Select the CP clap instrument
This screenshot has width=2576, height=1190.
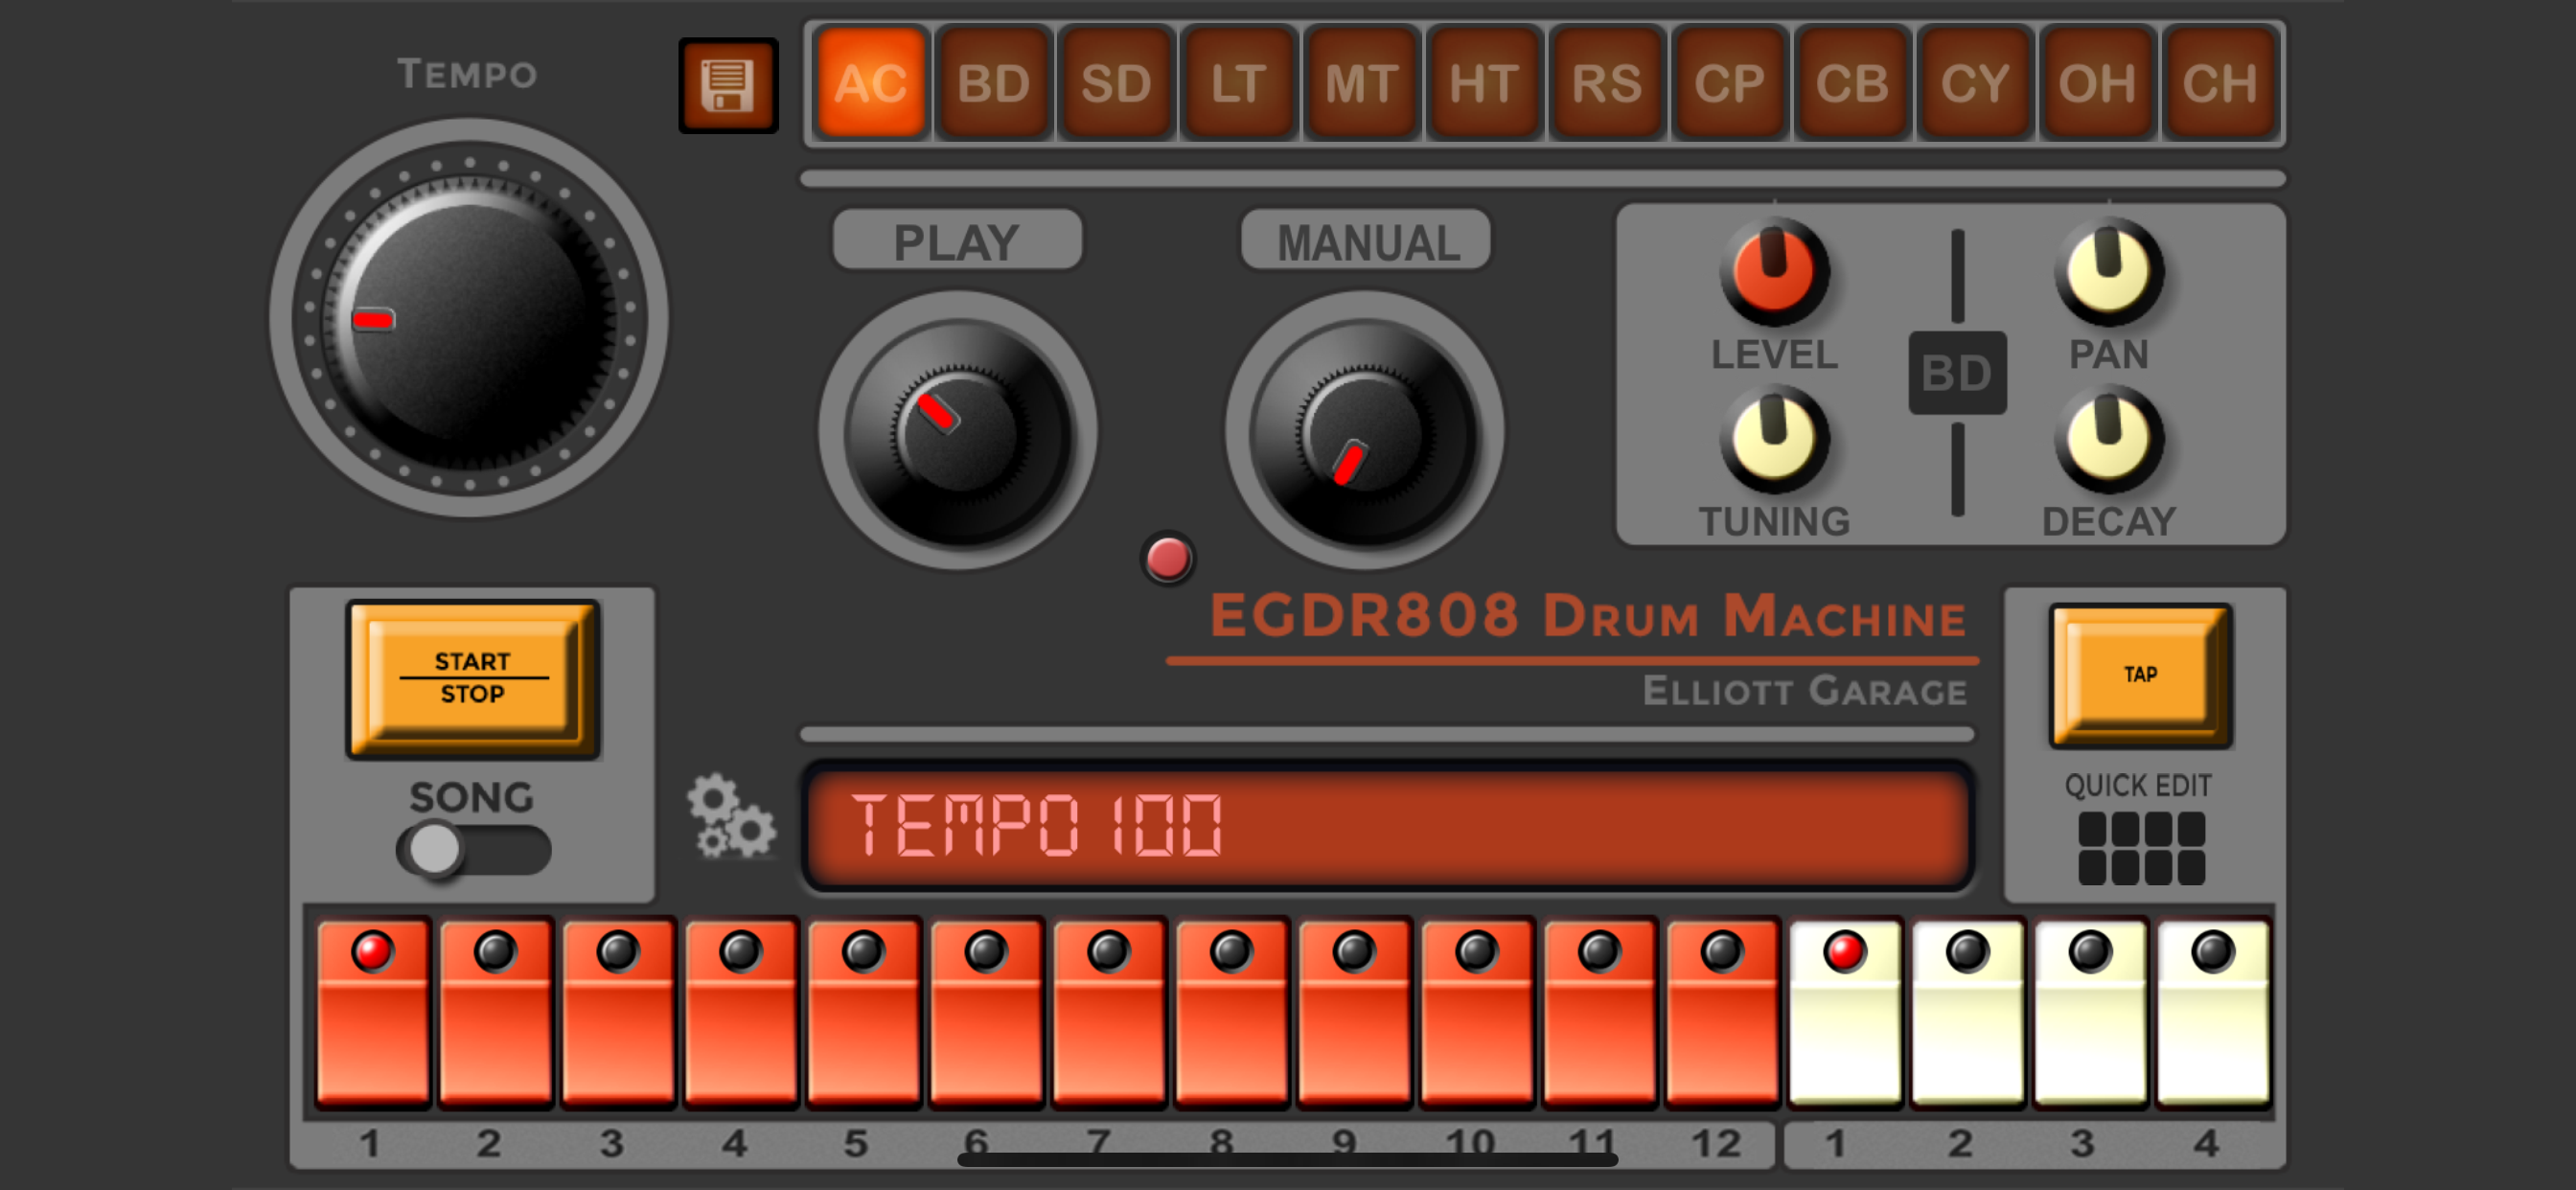pos(1730,83)
